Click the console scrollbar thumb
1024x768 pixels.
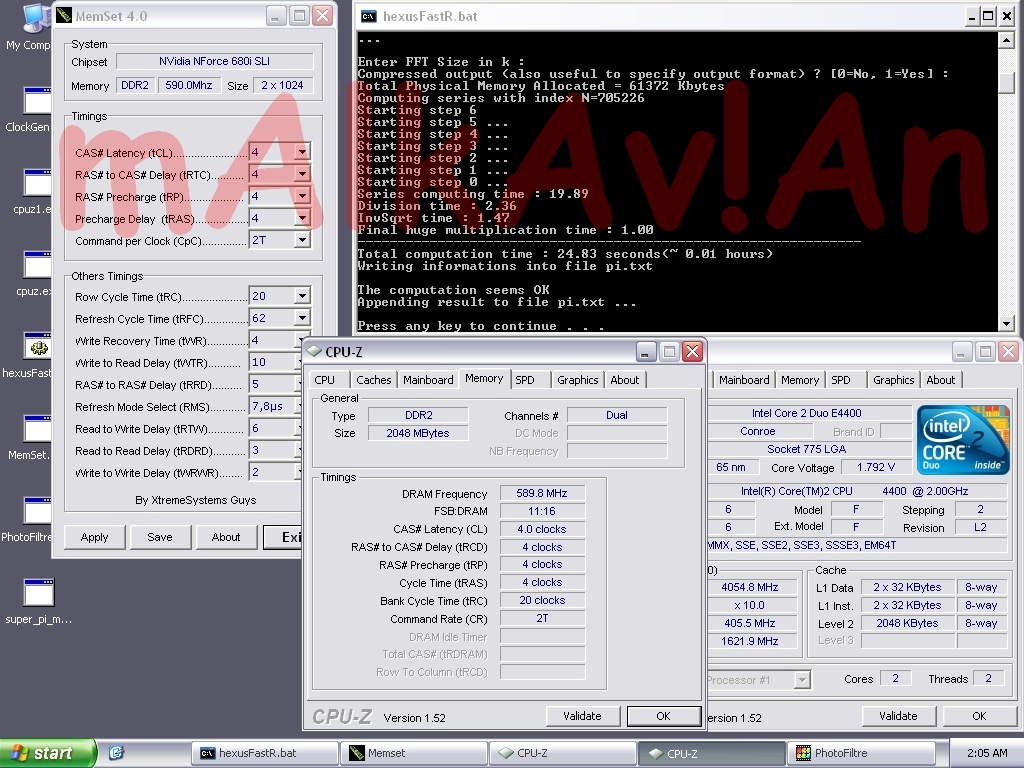(1006, 83)
